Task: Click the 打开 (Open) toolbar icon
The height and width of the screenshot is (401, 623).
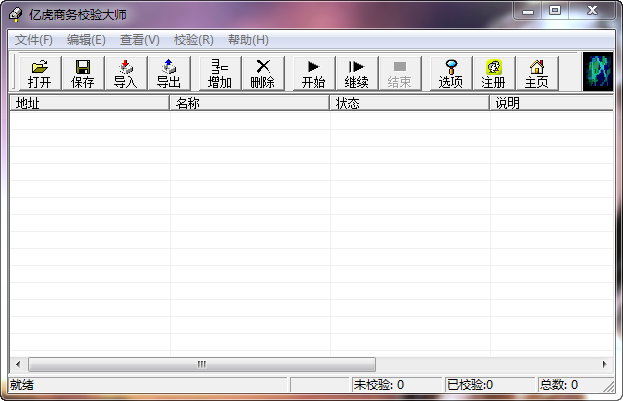Action: point(40,74)
